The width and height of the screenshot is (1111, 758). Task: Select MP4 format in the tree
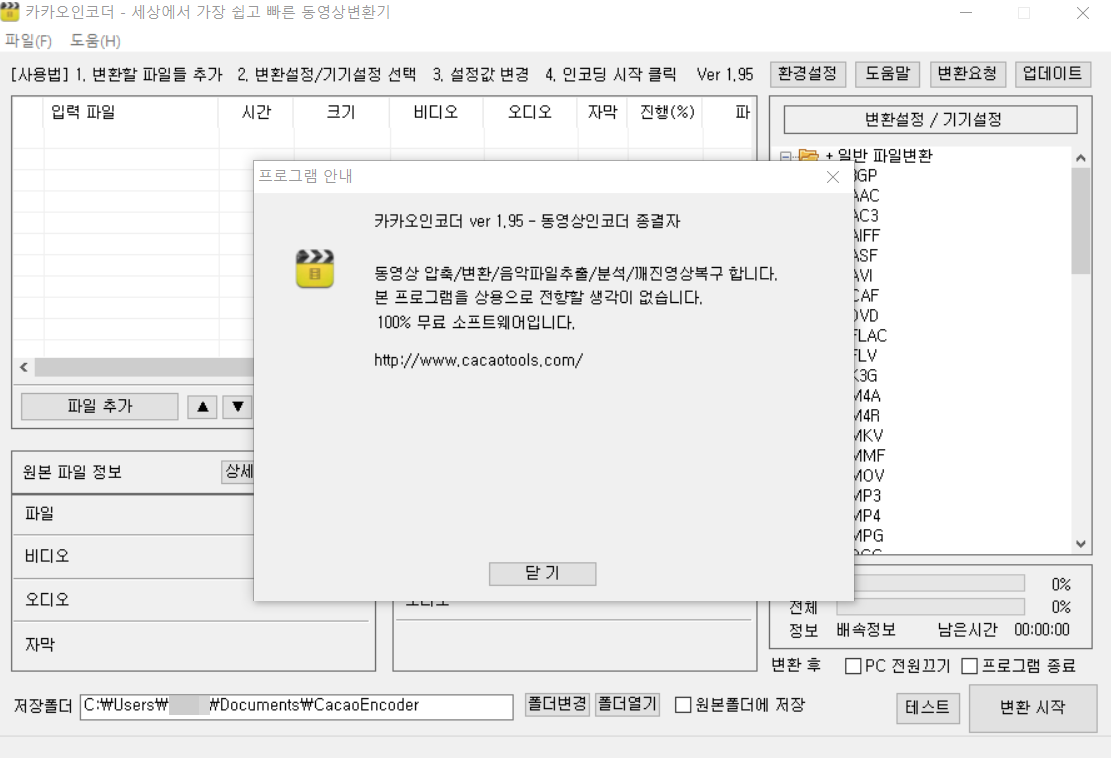867,516
